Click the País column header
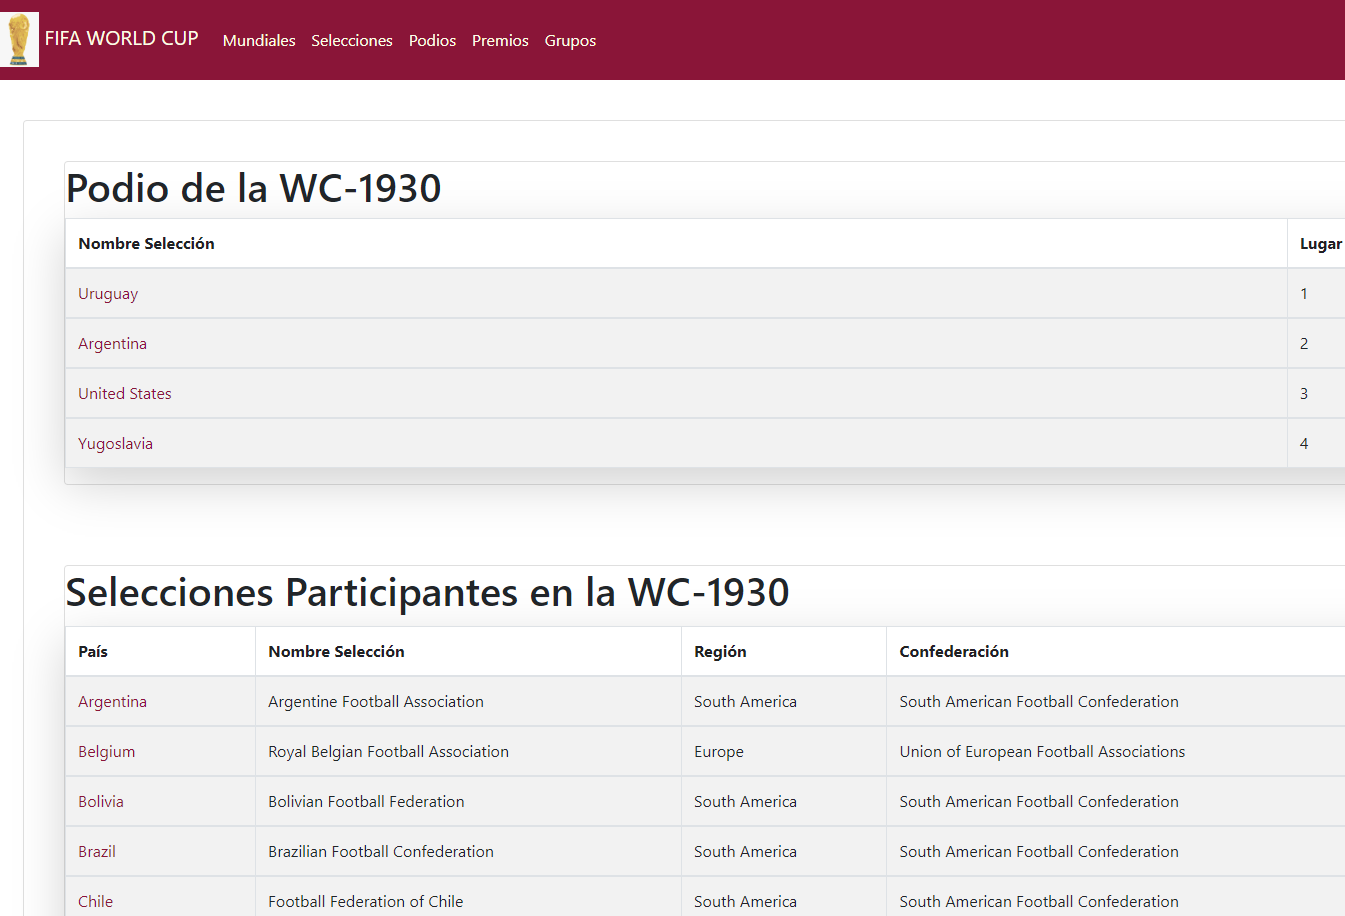1345x916 pixels. point(93,652)
